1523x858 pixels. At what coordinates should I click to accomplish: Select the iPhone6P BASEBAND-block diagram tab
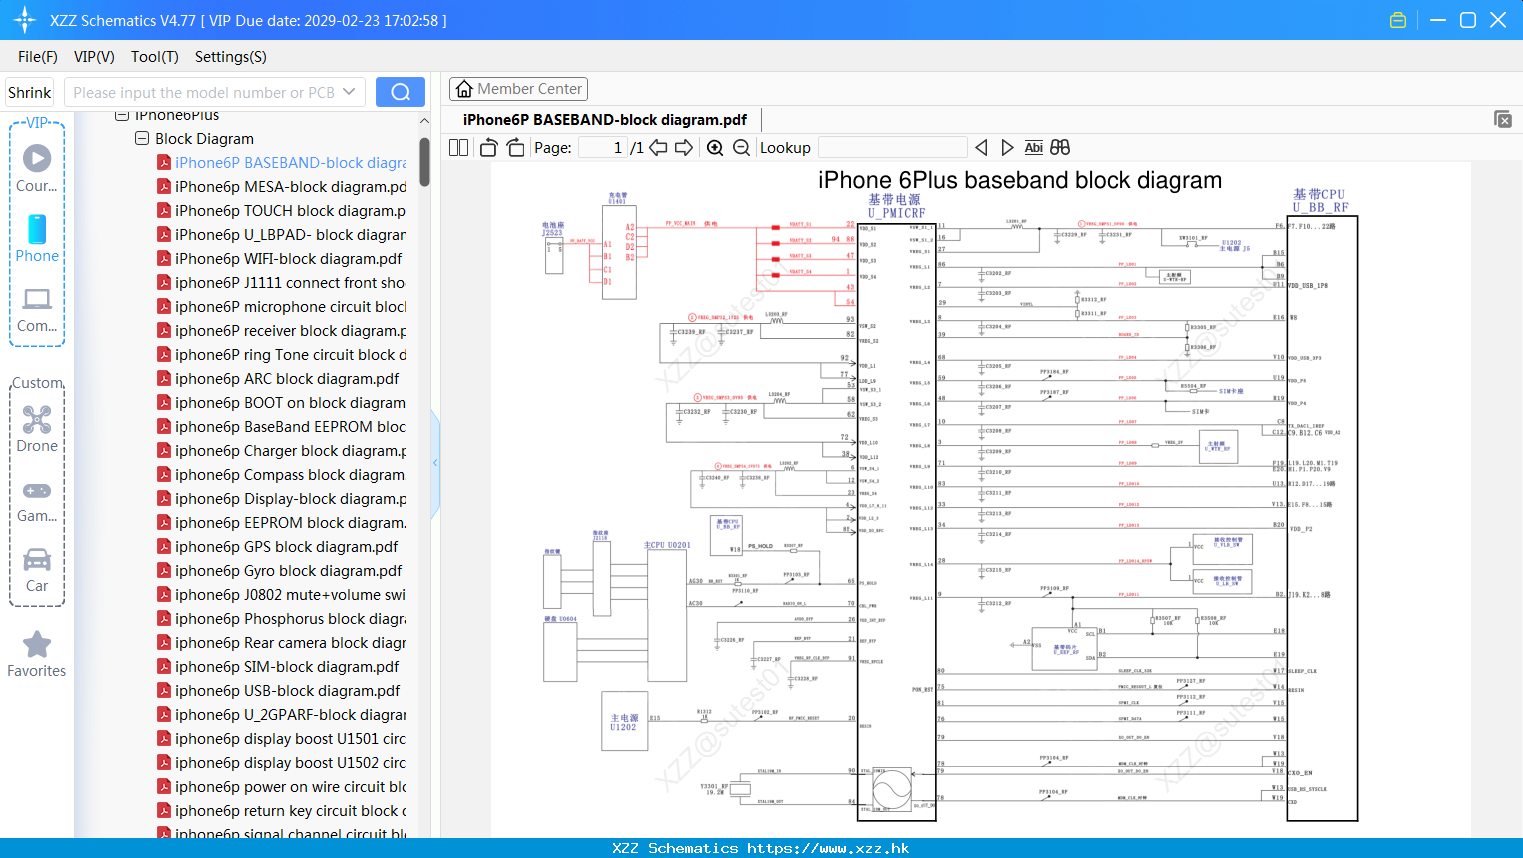click(605, 119)
